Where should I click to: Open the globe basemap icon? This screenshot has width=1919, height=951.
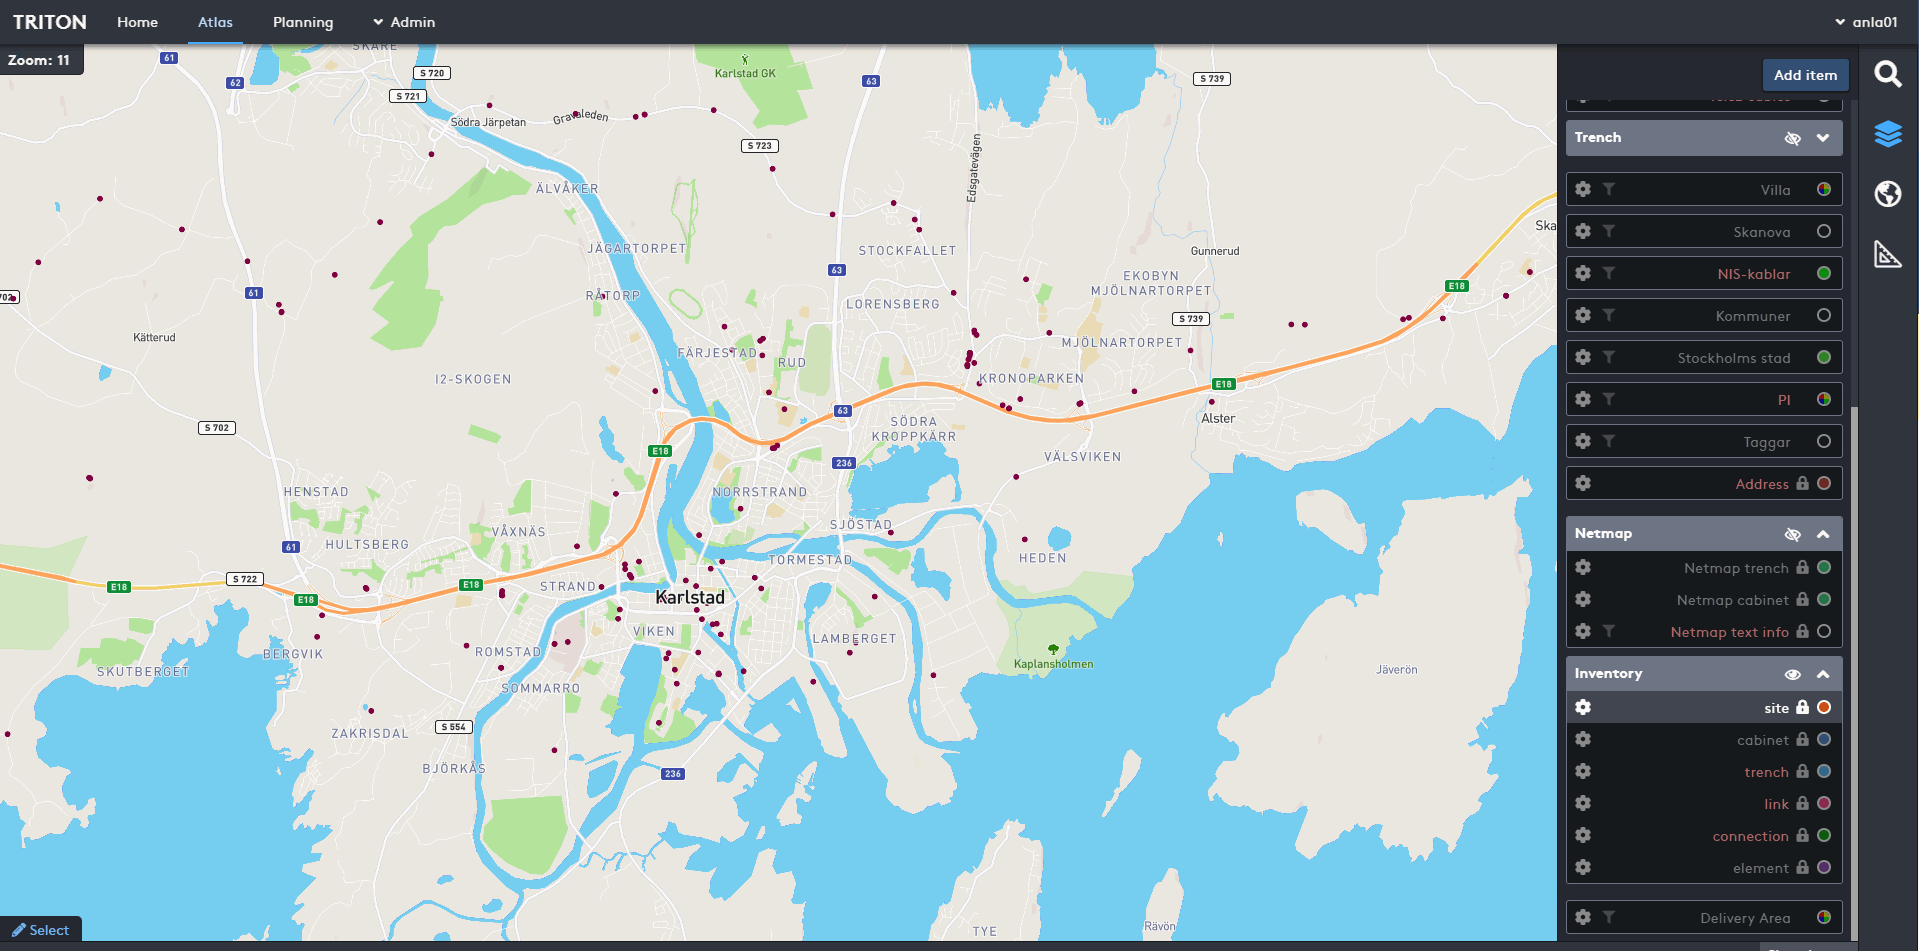[1887, 194]
